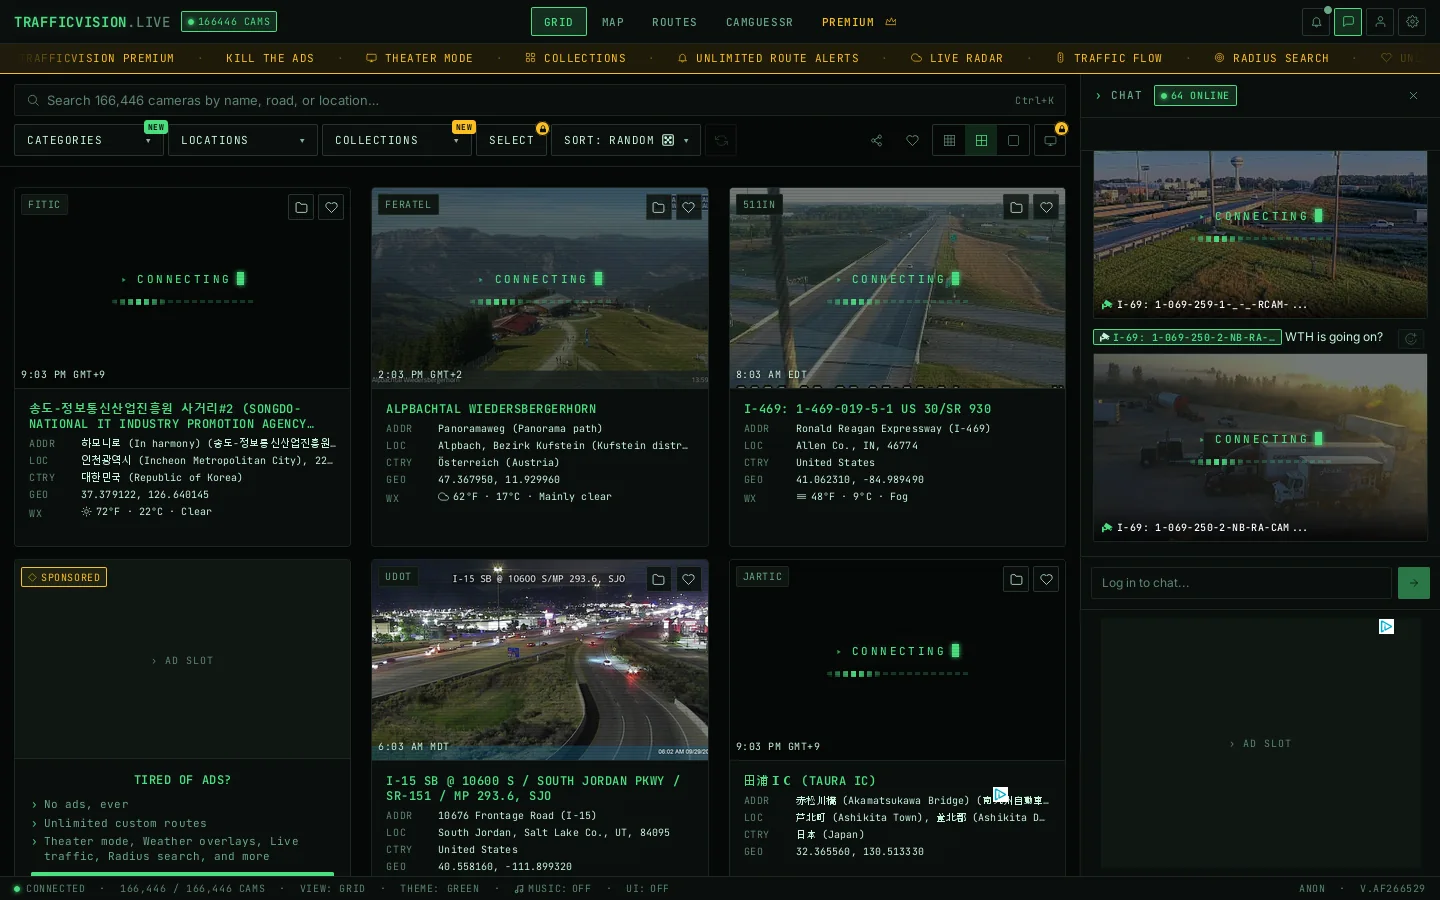Toggle Music Off in status bar
Screen dimensions: 1440x900
point(552,888)
